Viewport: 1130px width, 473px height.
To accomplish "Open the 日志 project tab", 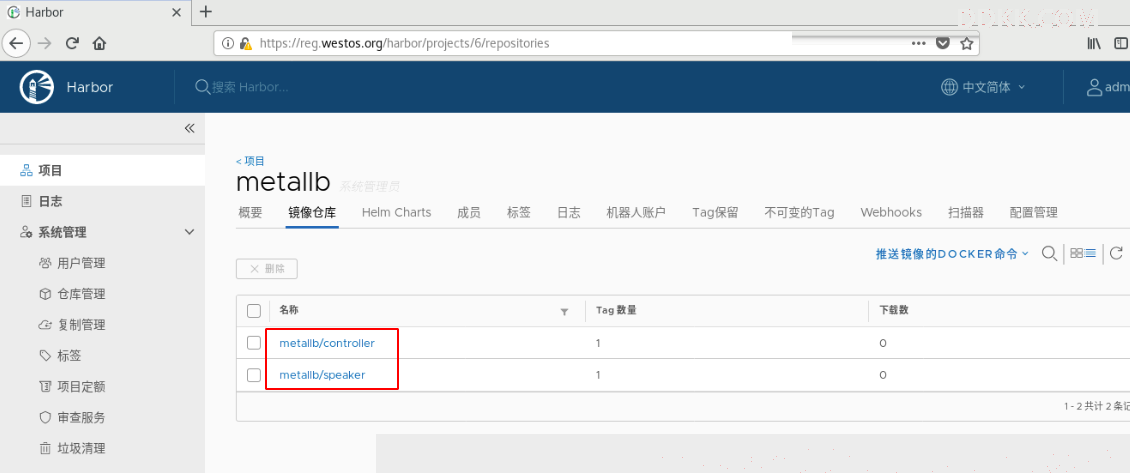I will coord(569,212).
